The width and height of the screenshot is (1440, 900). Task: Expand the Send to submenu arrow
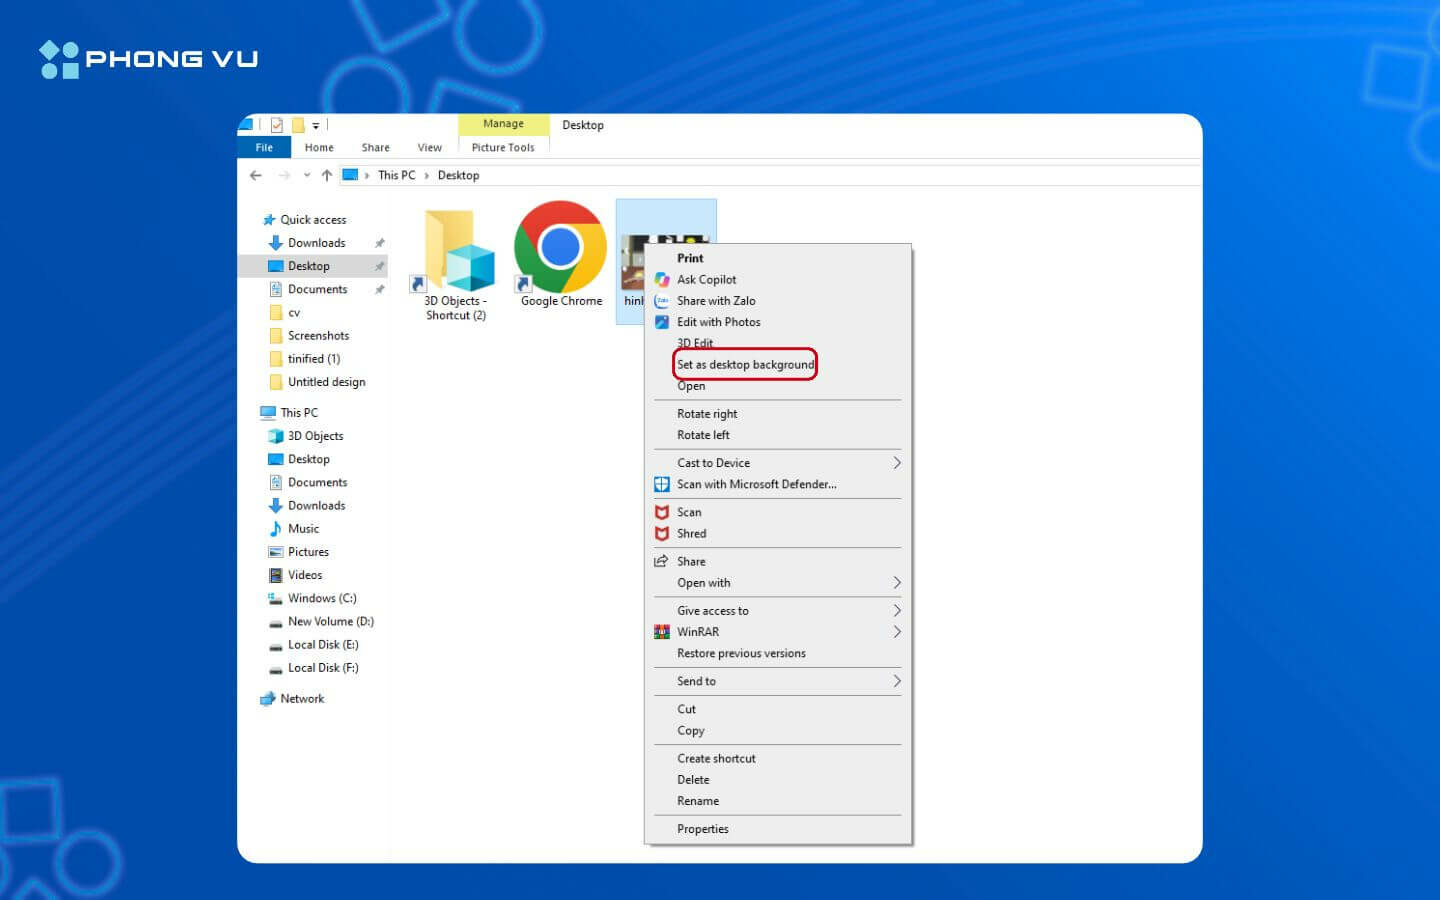tap(897, 681)
